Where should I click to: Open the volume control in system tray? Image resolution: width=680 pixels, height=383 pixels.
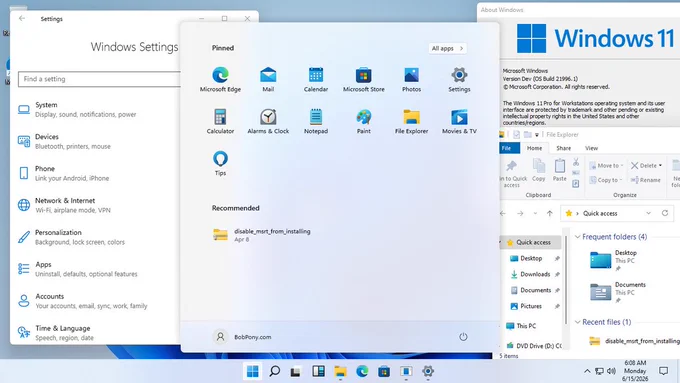pos(611,371)
